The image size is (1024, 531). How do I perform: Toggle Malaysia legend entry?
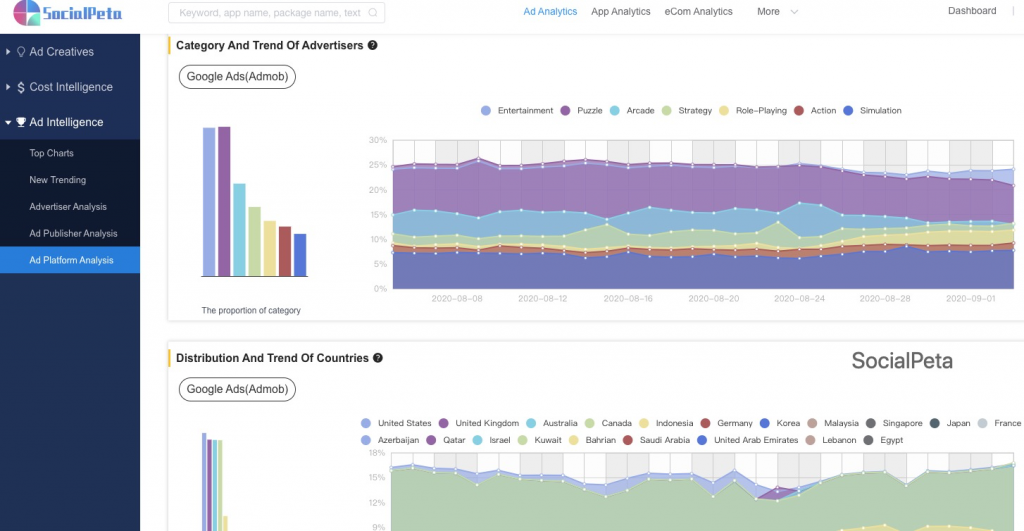pyautogui.click(x=833, y=423)
